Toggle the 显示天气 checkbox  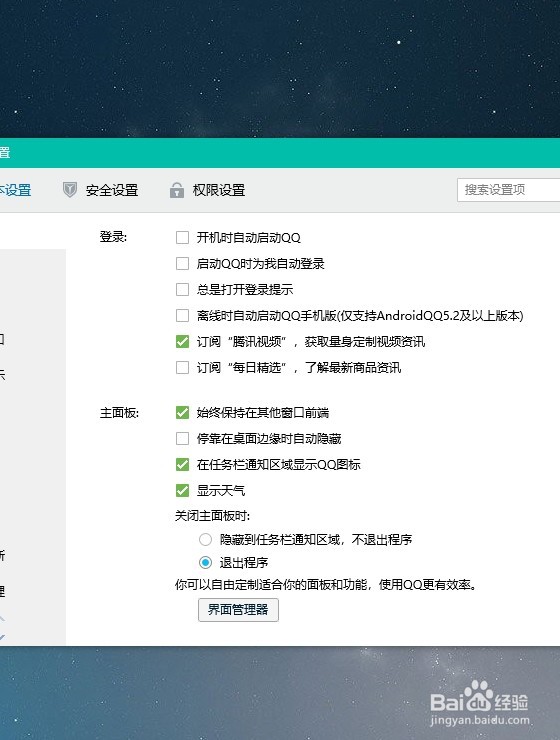[x=183, y=490]
